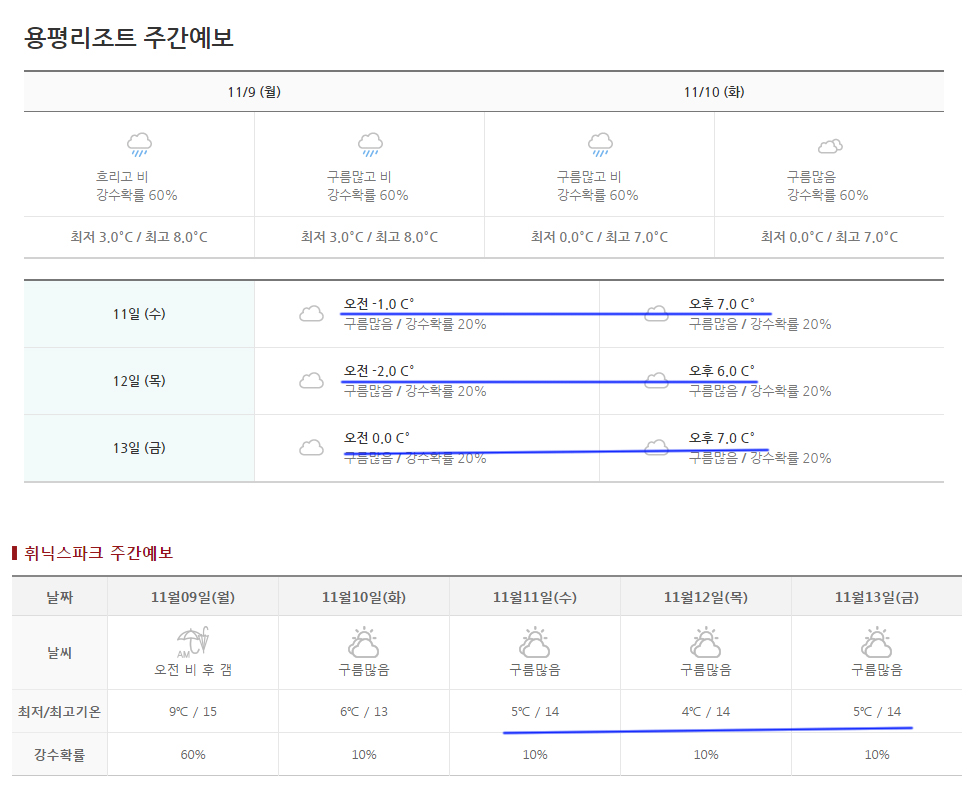The height and width of the screenshot is (788, 978).
Task: Click the 오전 -1.0 C° temperature text
Action: (379, 304)
